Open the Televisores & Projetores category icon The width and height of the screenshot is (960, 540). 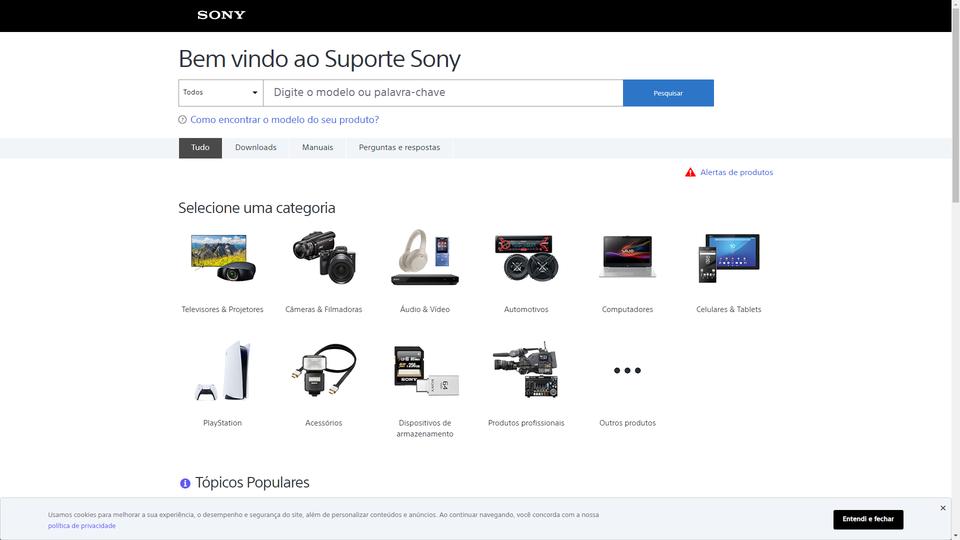[x=223, y=258]
